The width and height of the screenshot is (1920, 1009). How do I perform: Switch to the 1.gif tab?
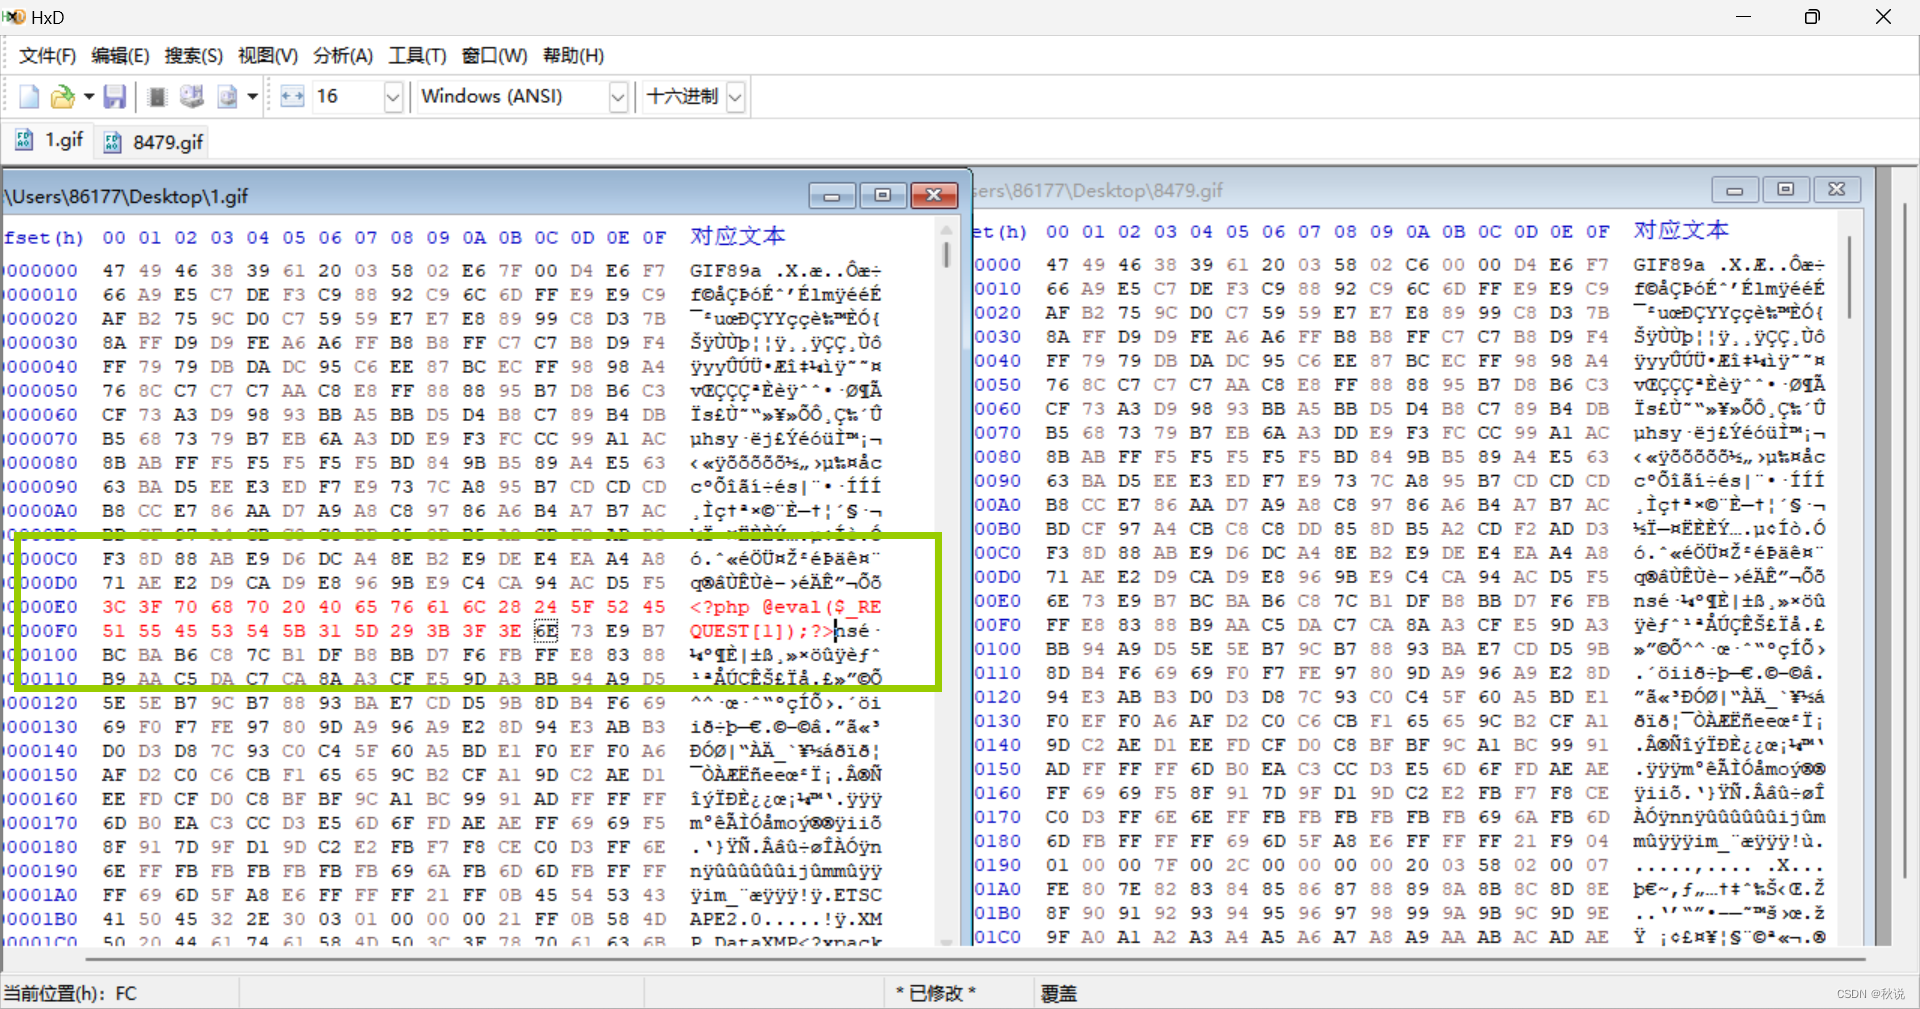click(48, 140)
